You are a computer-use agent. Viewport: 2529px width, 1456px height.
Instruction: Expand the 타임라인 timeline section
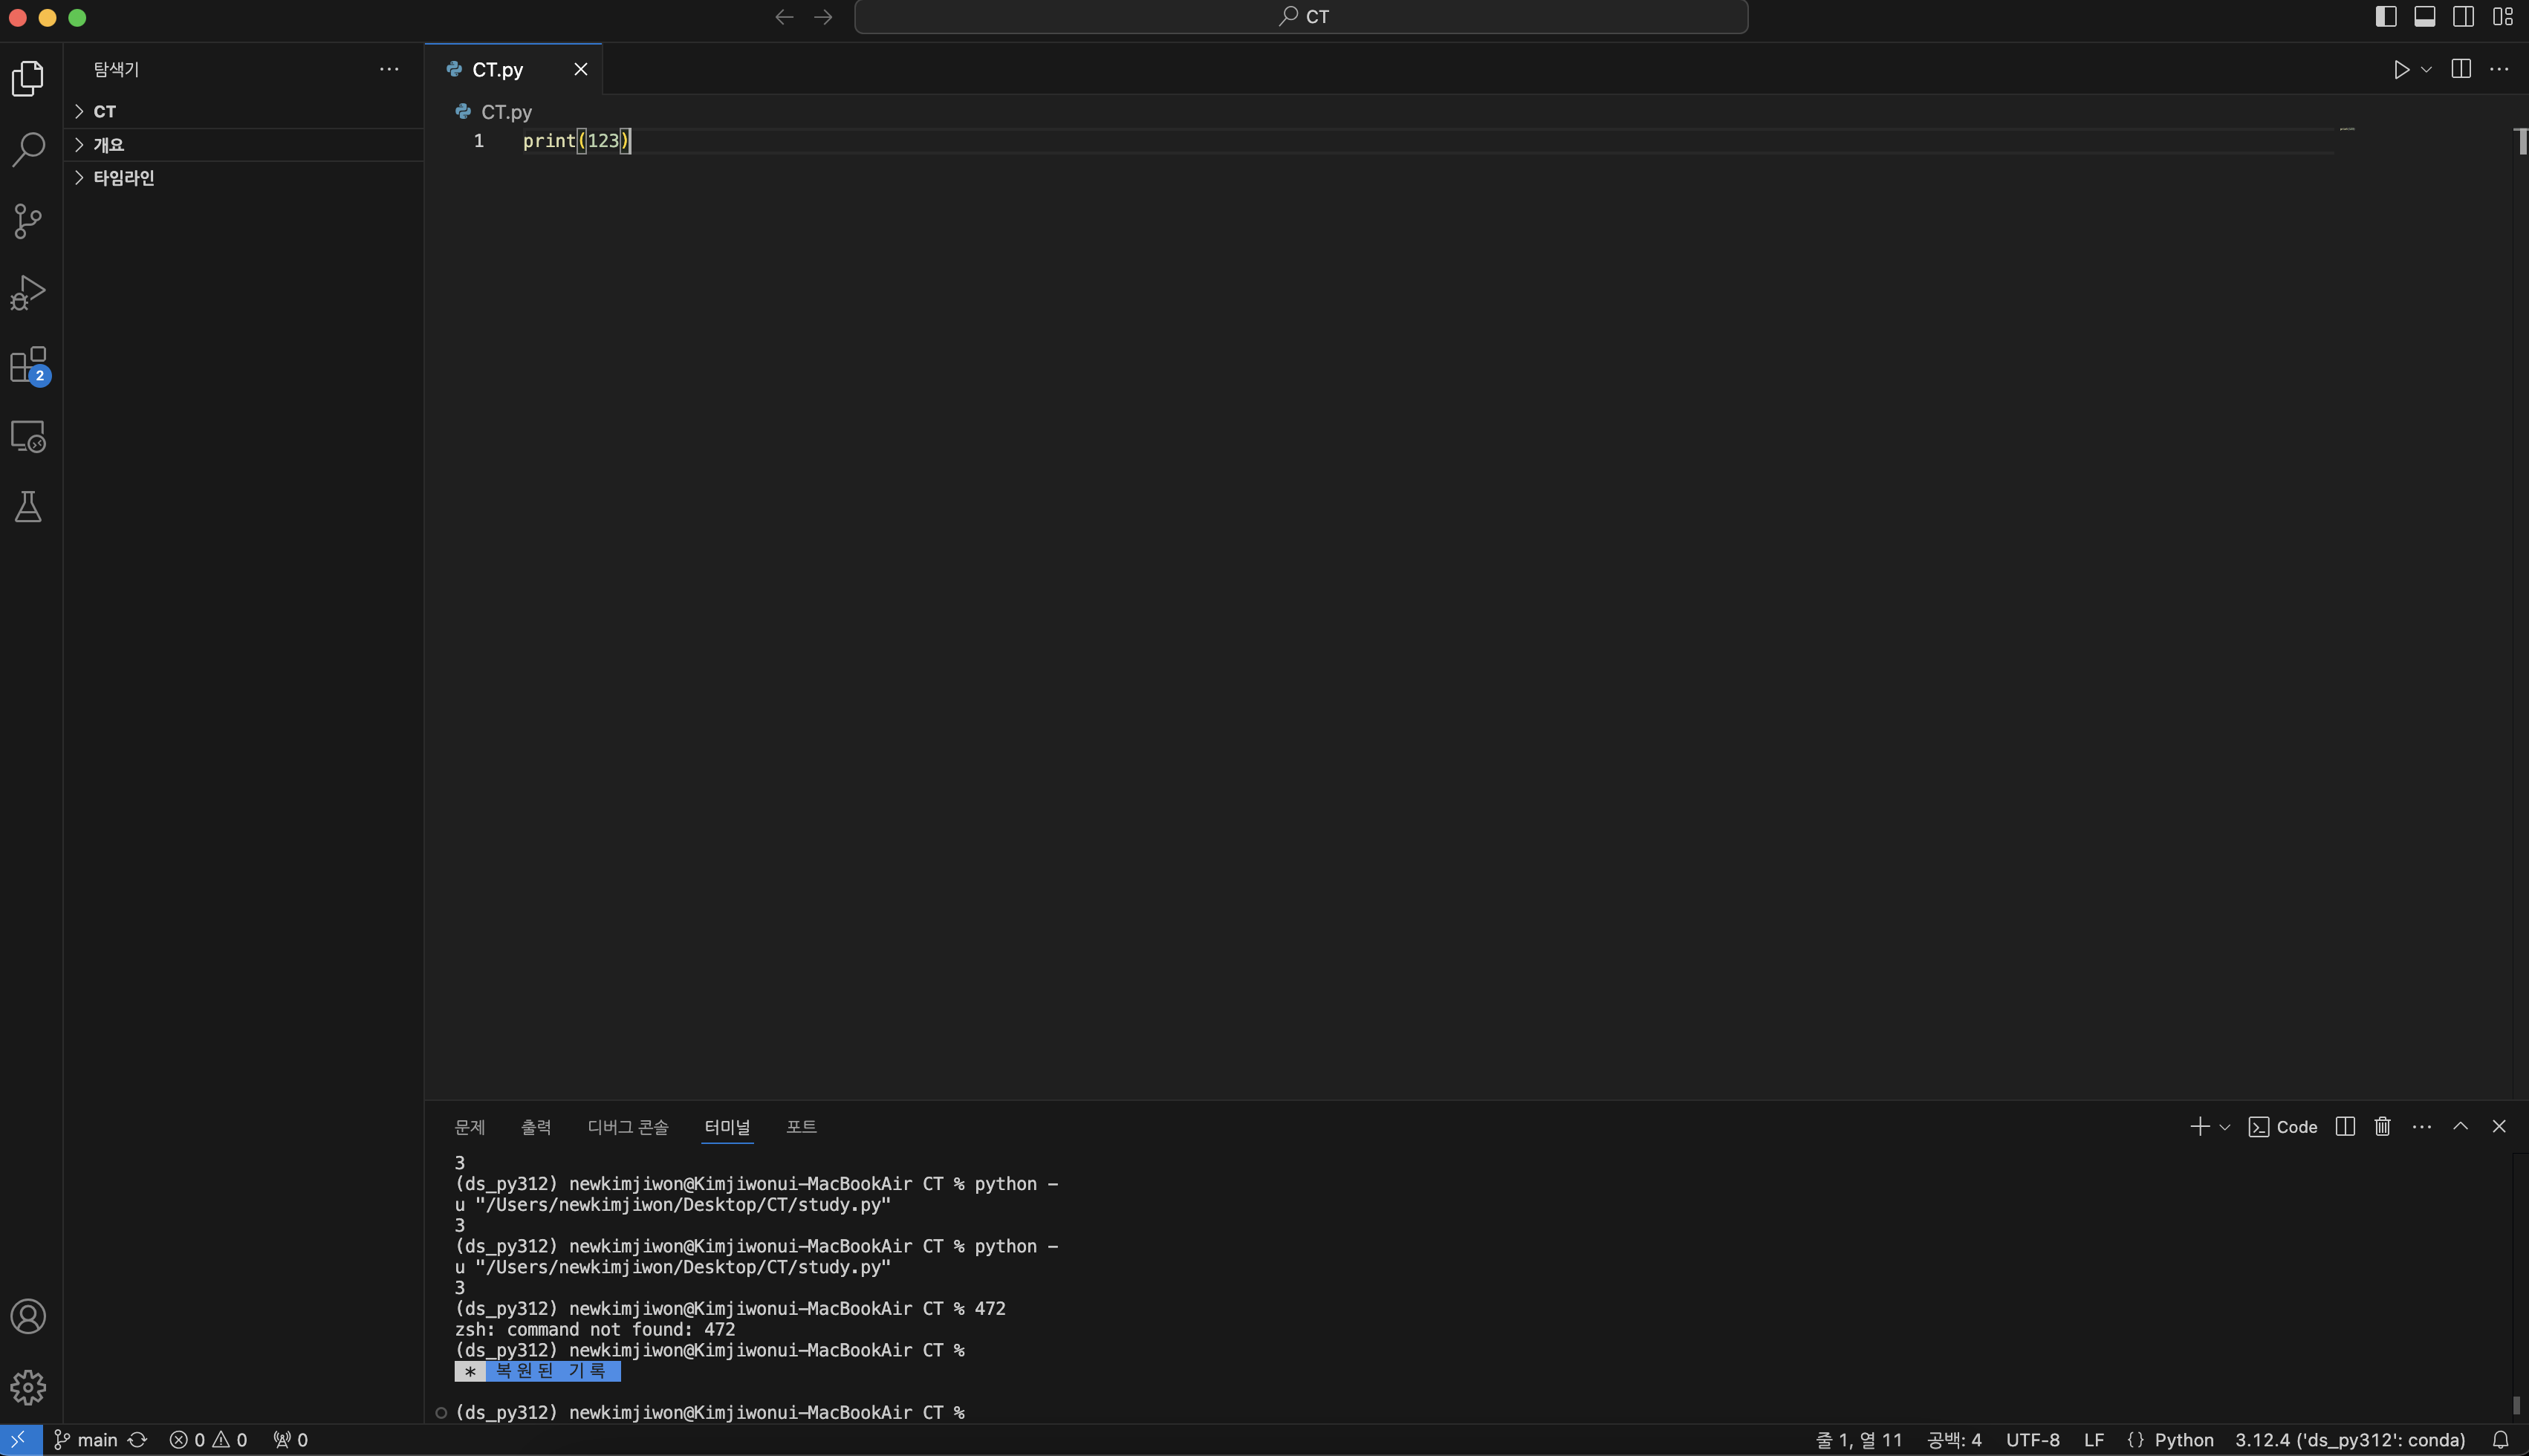tap(243, 178)
